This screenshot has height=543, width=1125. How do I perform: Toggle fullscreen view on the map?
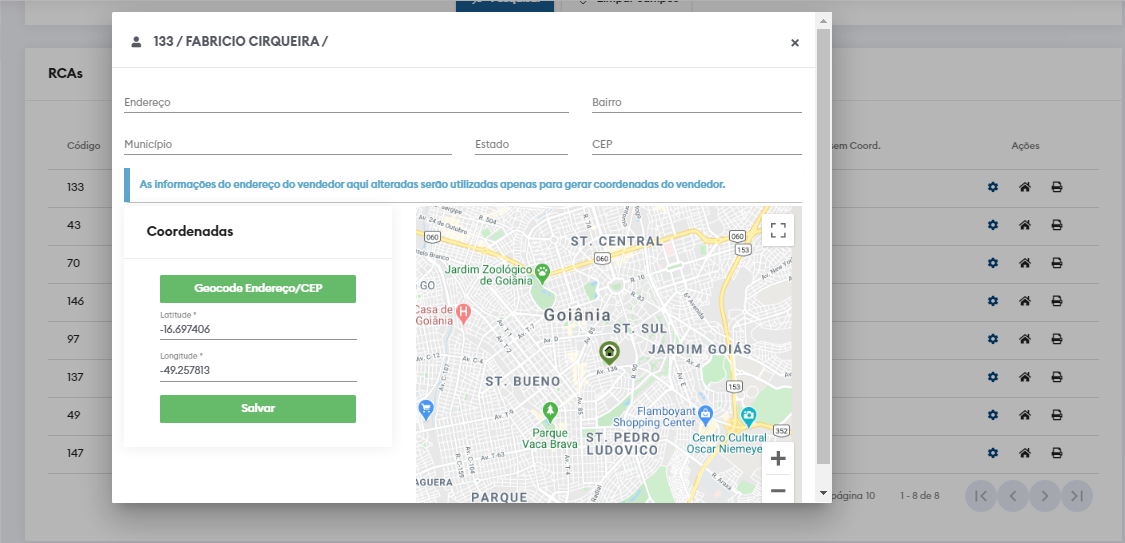(778, 231)
